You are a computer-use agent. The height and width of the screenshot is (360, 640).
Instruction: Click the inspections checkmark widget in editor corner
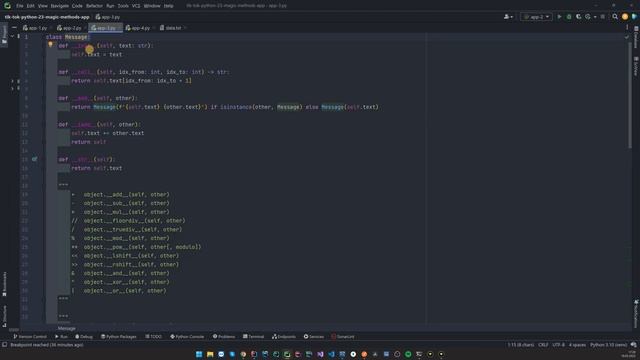click(627, 37)
